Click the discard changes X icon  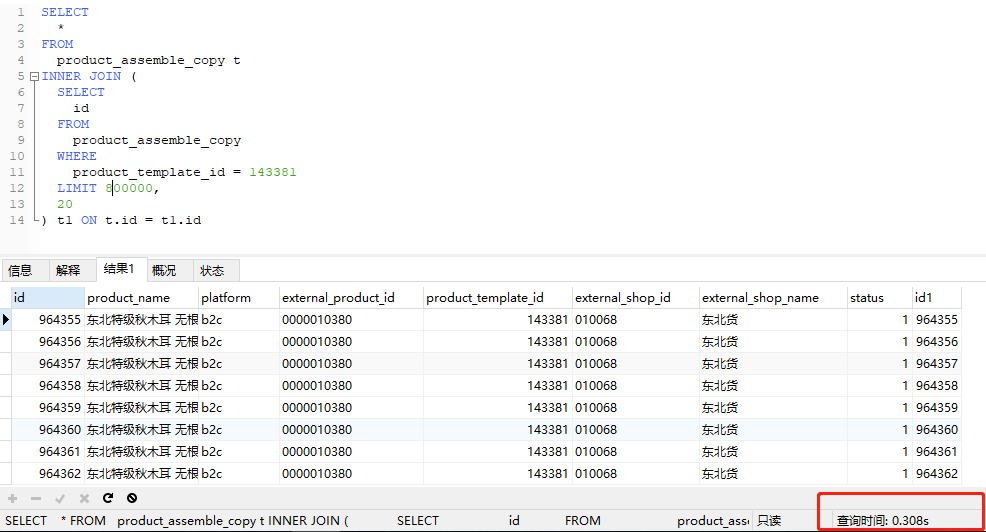[x=84, y=498]
